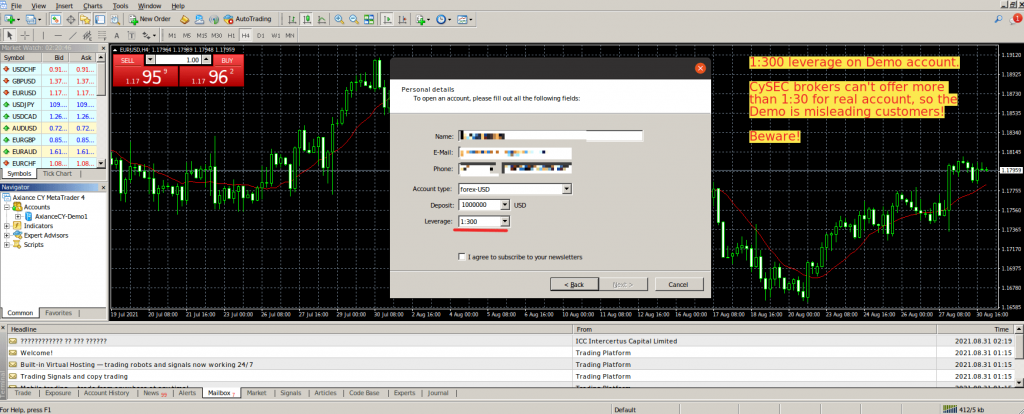
Task: Click the New Order toolbar button
Action: click(150, 19)
